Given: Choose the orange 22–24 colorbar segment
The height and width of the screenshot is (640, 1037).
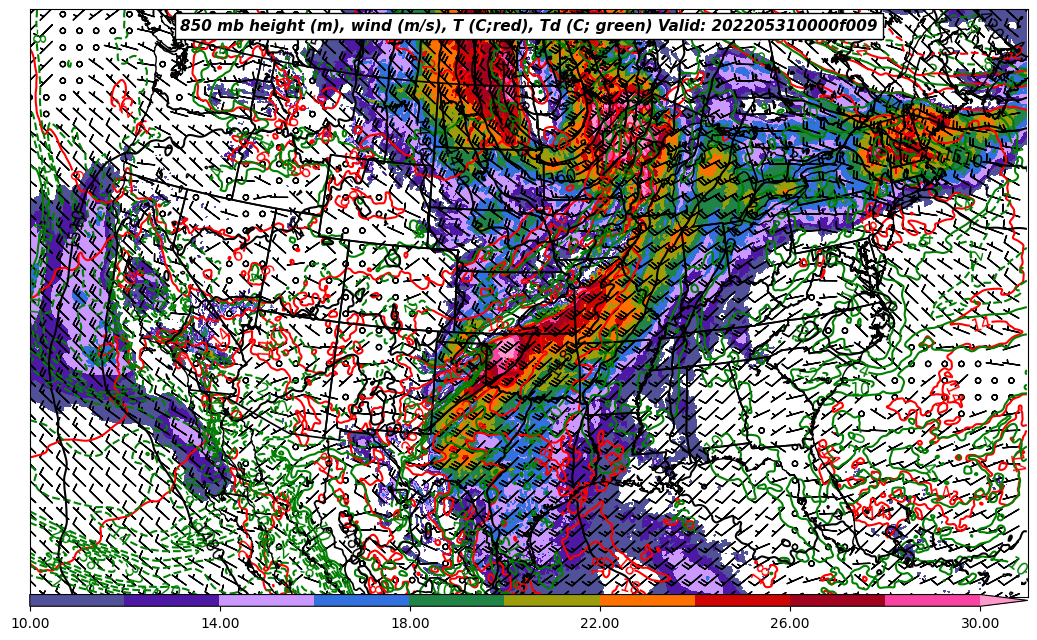Looking at the screenshot, I should [647, 601].
